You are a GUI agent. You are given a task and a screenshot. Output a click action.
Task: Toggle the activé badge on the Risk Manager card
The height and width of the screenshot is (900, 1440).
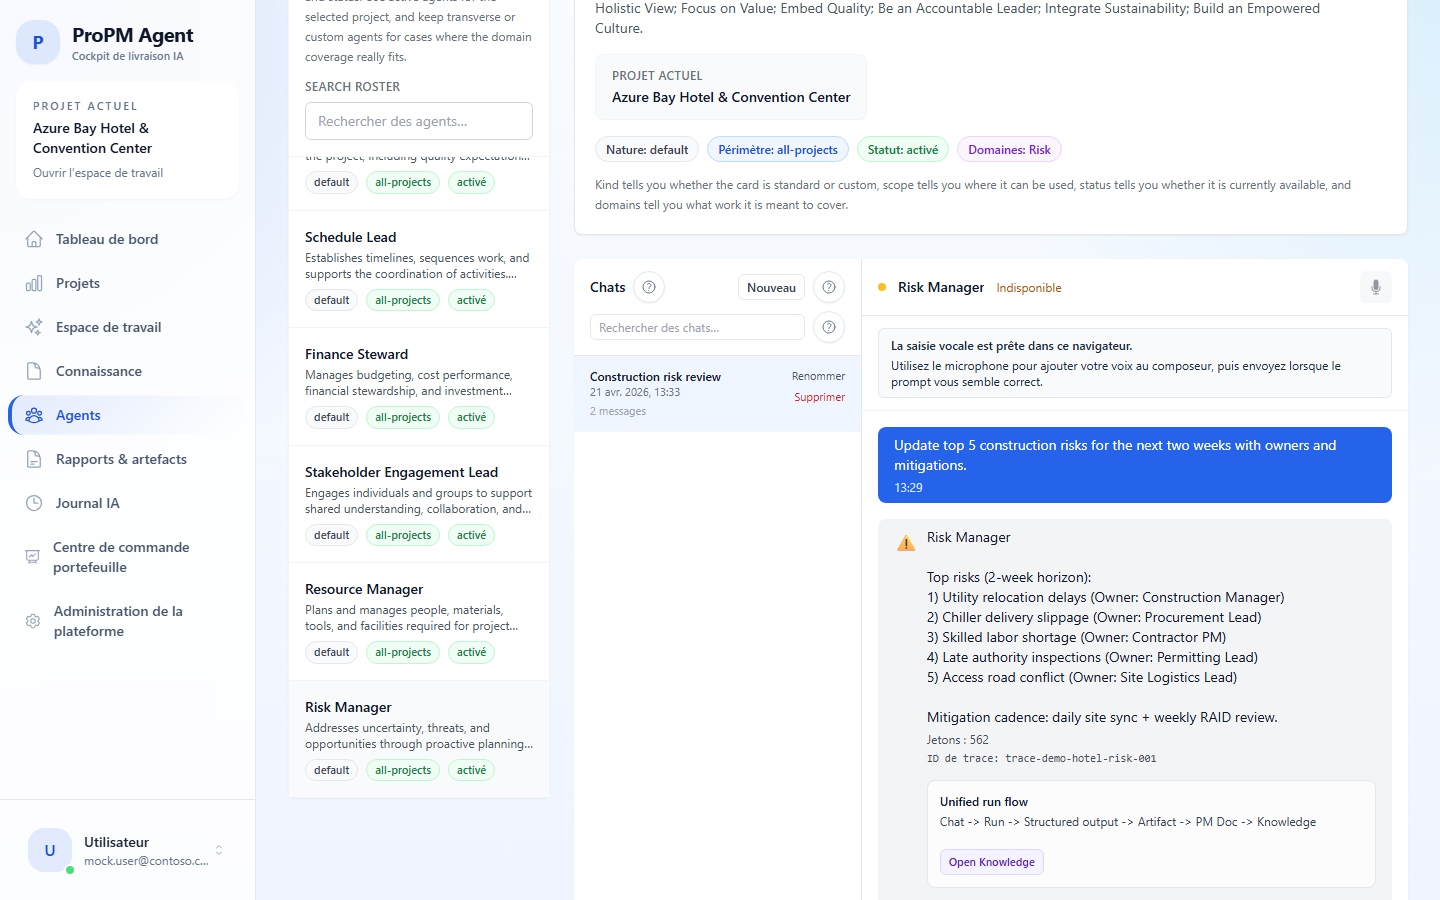(x=471, y=770)
